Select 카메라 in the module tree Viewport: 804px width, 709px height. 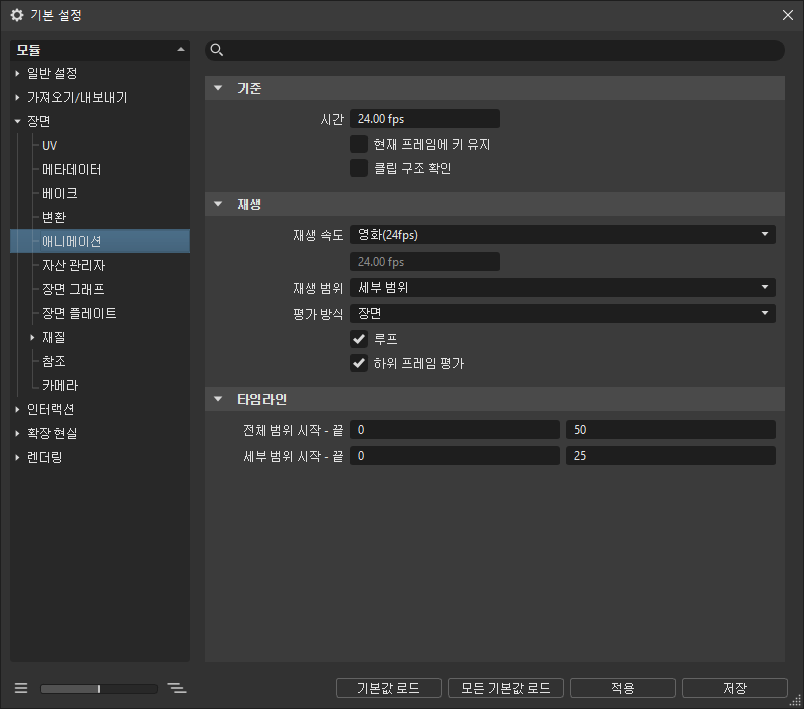click(x=60, y=385)
